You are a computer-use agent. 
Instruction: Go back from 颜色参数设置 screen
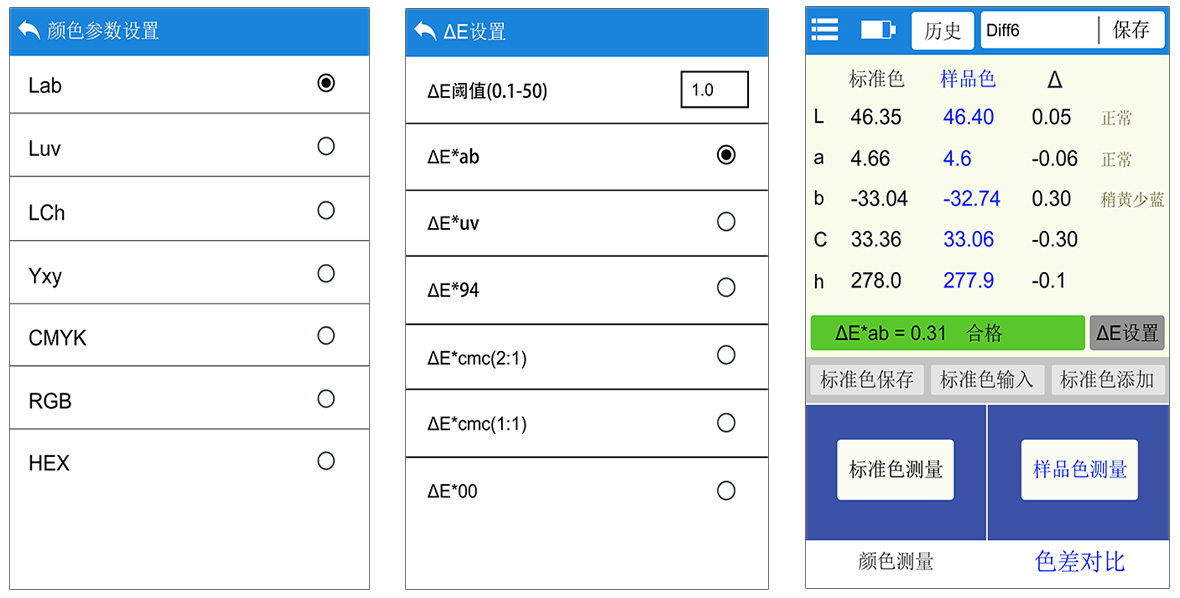29,30
